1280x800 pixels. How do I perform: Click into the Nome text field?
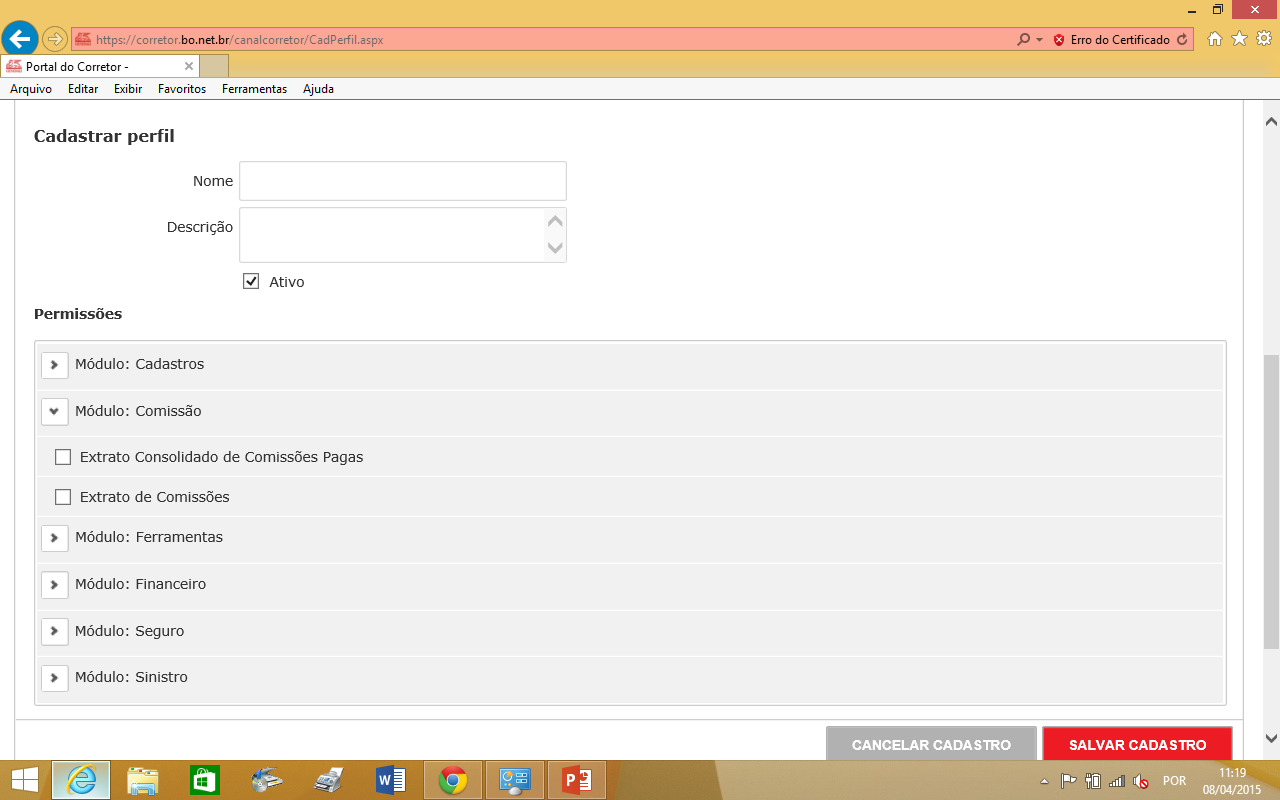403,181
